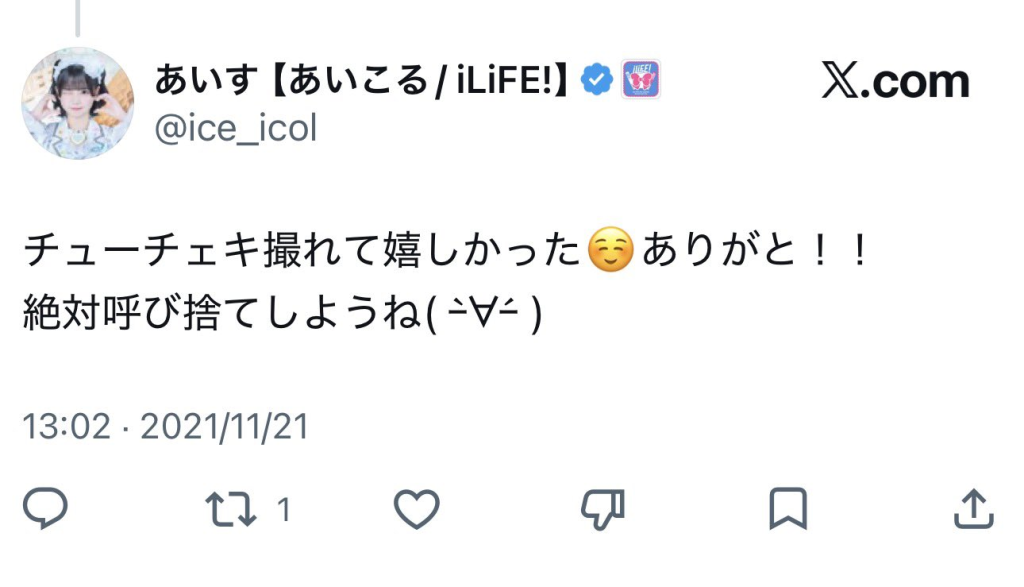Bookmark this tweet
Screen dimensions: 1024x587
tap(787, 509)
